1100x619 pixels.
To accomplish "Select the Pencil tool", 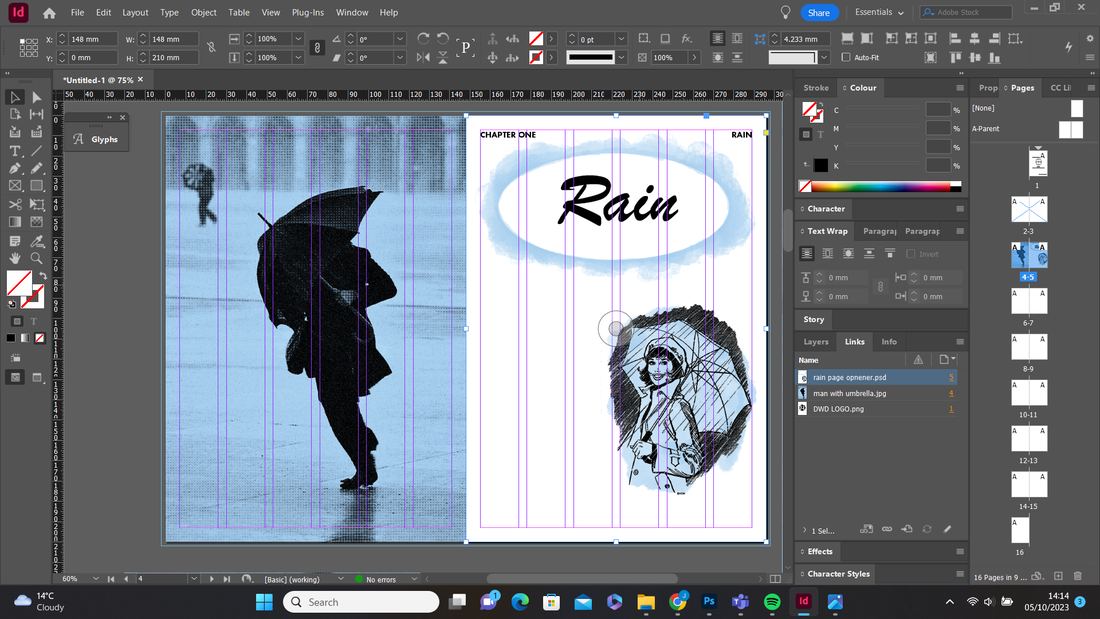I will coord(36,168).
